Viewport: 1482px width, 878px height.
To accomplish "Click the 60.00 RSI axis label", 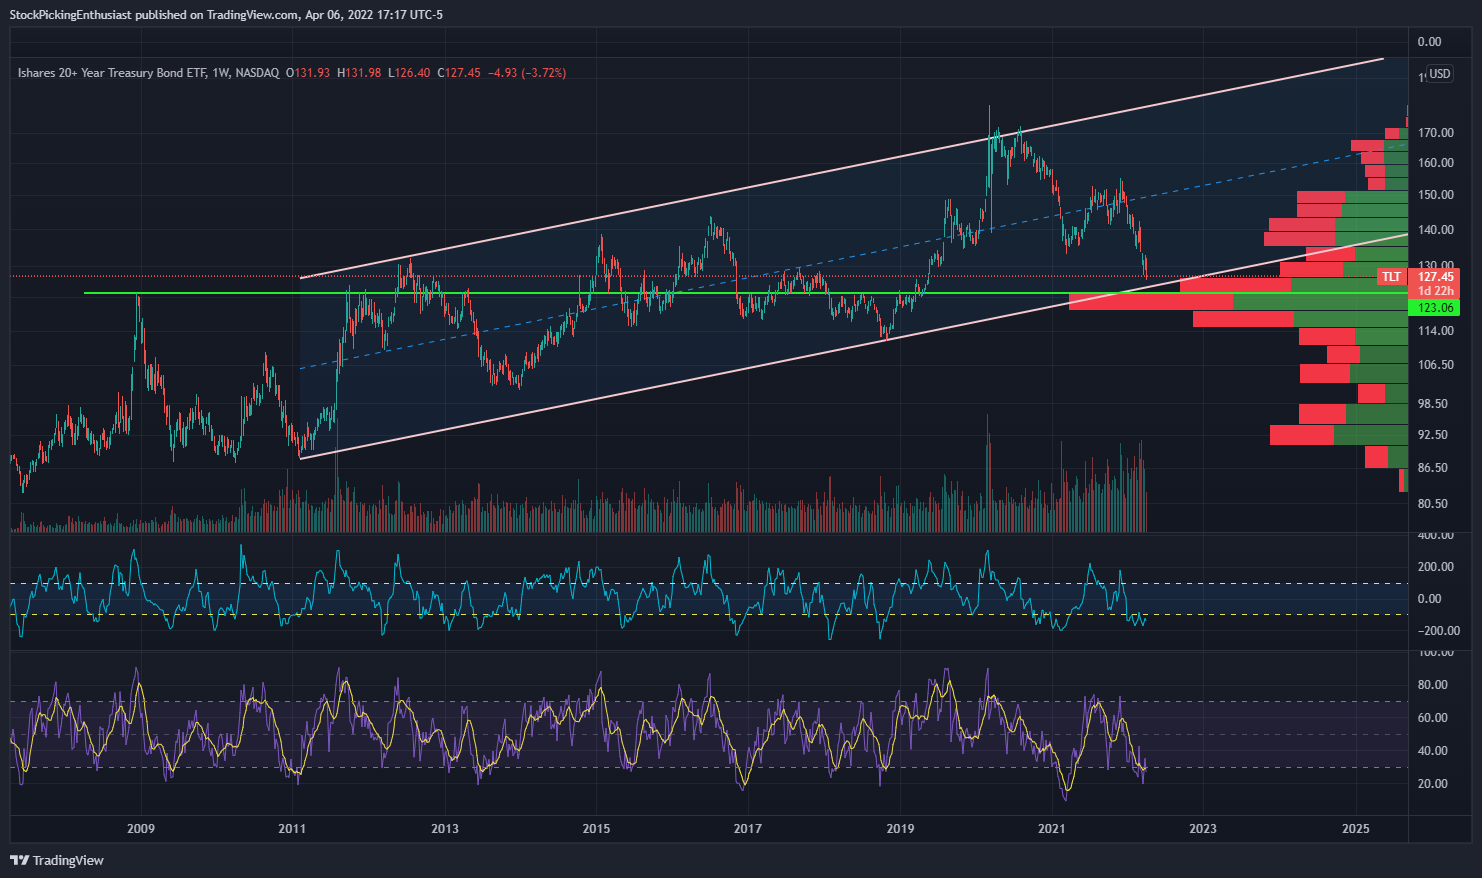I will 1433,718.
